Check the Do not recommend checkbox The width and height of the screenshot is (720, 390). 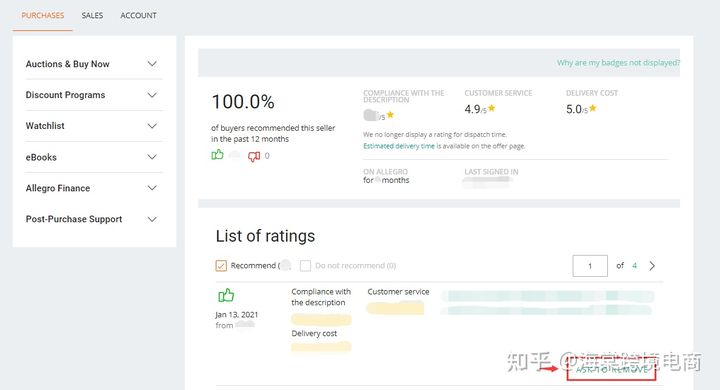click(305, 266)
